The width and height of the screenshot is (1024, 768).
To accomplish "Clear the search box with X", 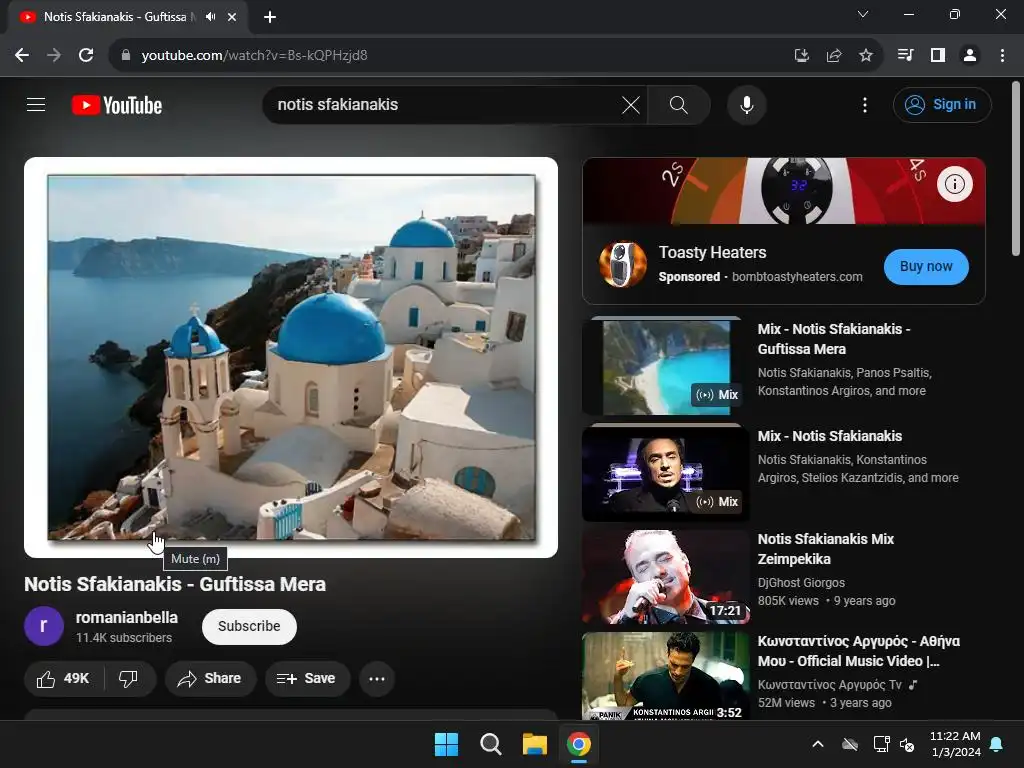I will coord(630,104).
